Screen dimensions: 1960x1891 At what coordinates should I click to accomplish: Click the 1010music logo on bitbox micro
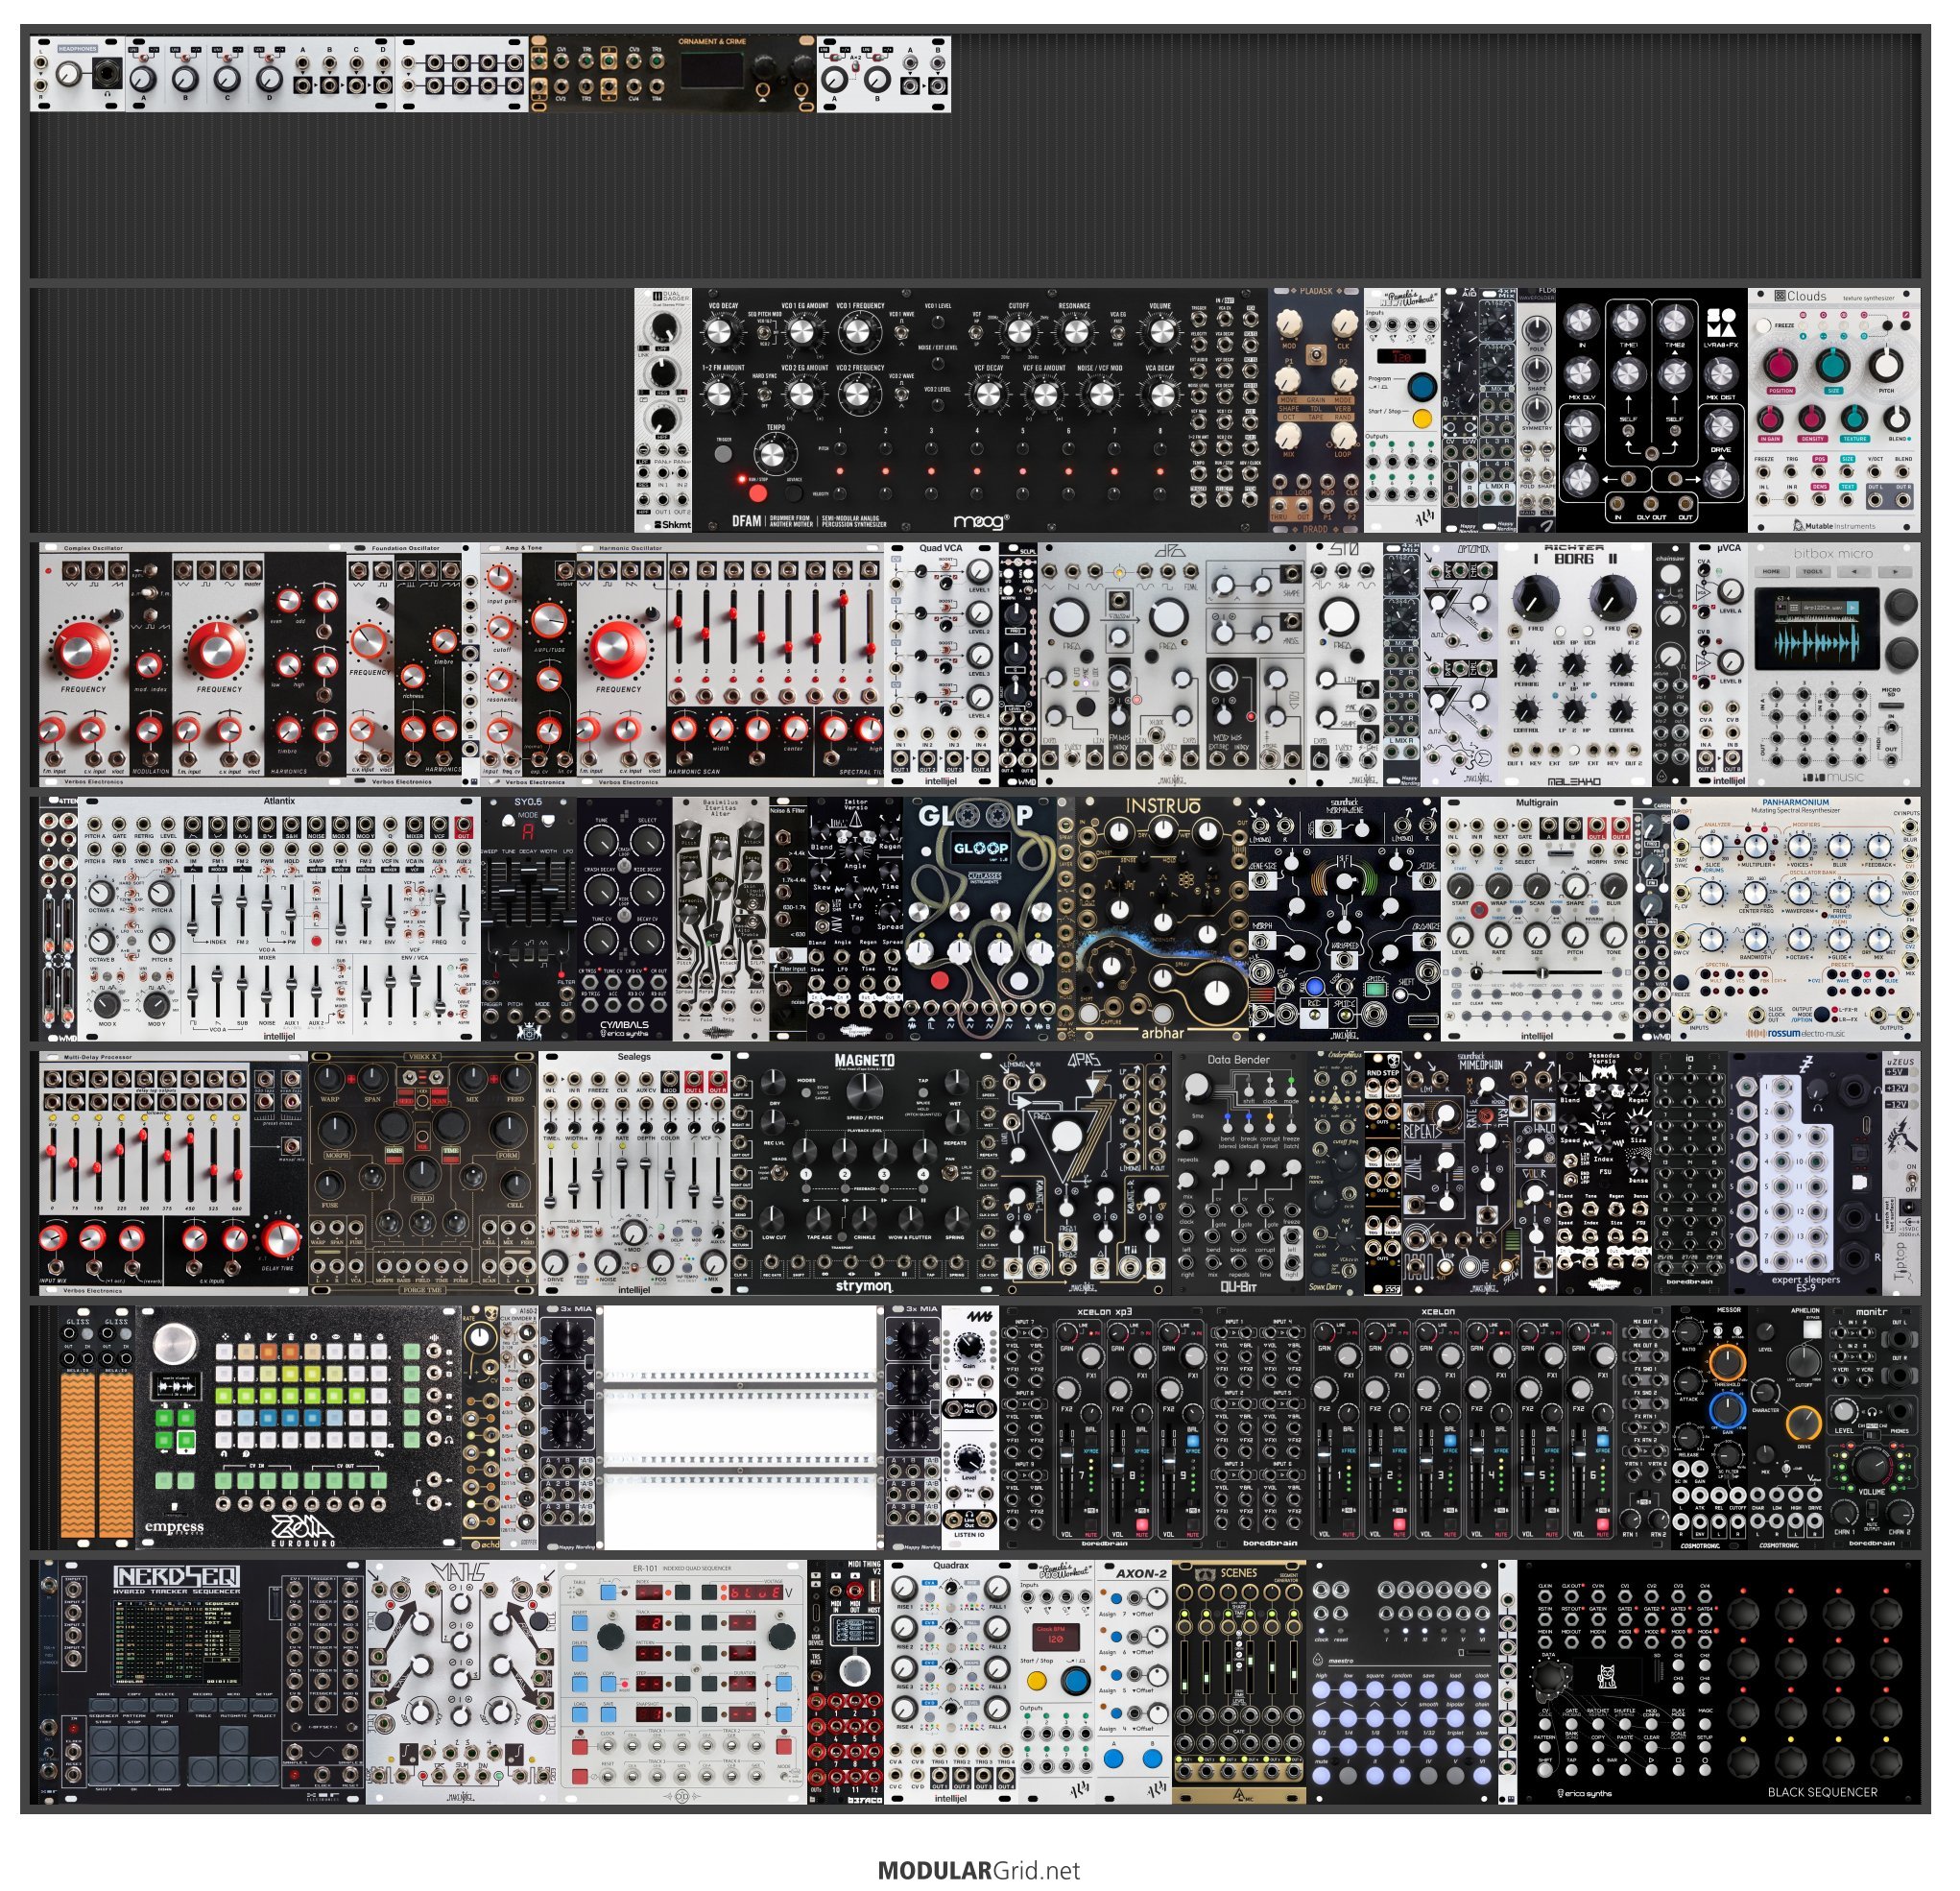pos(1833,777)
